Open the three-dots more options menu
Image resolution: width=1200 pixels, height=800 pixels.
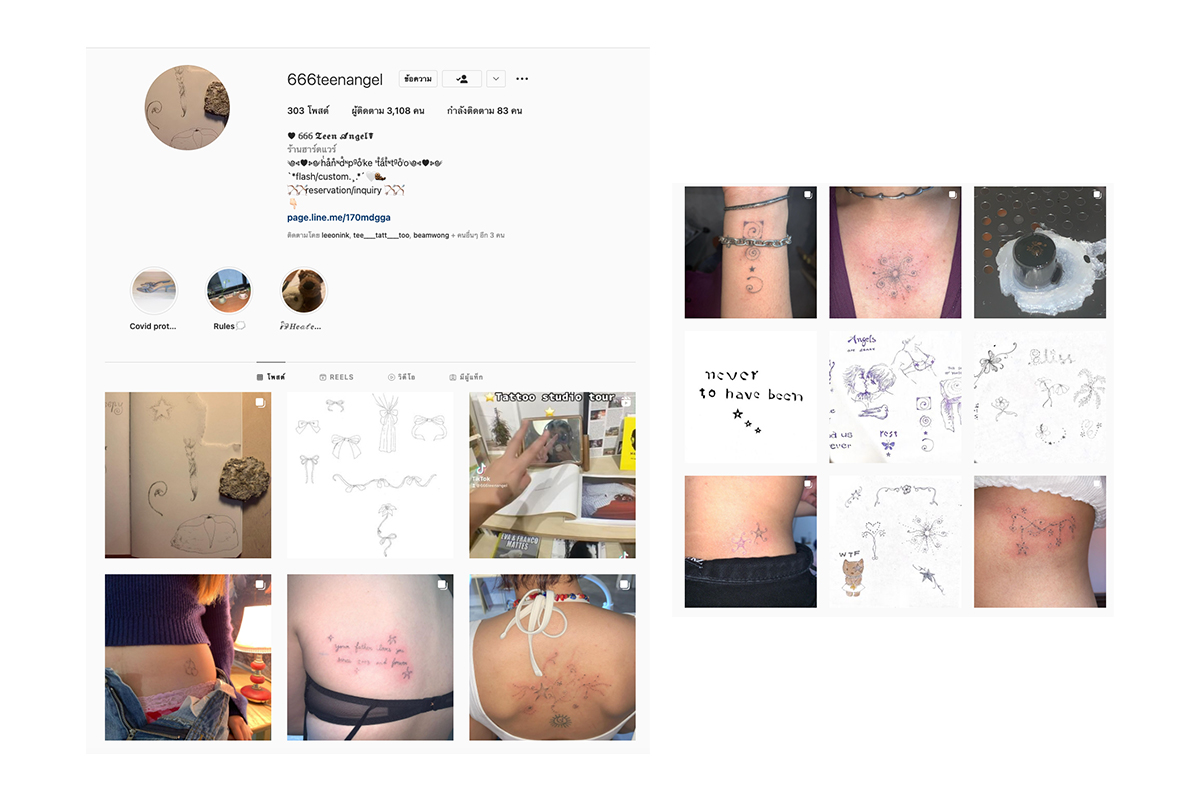click(522, 79)
